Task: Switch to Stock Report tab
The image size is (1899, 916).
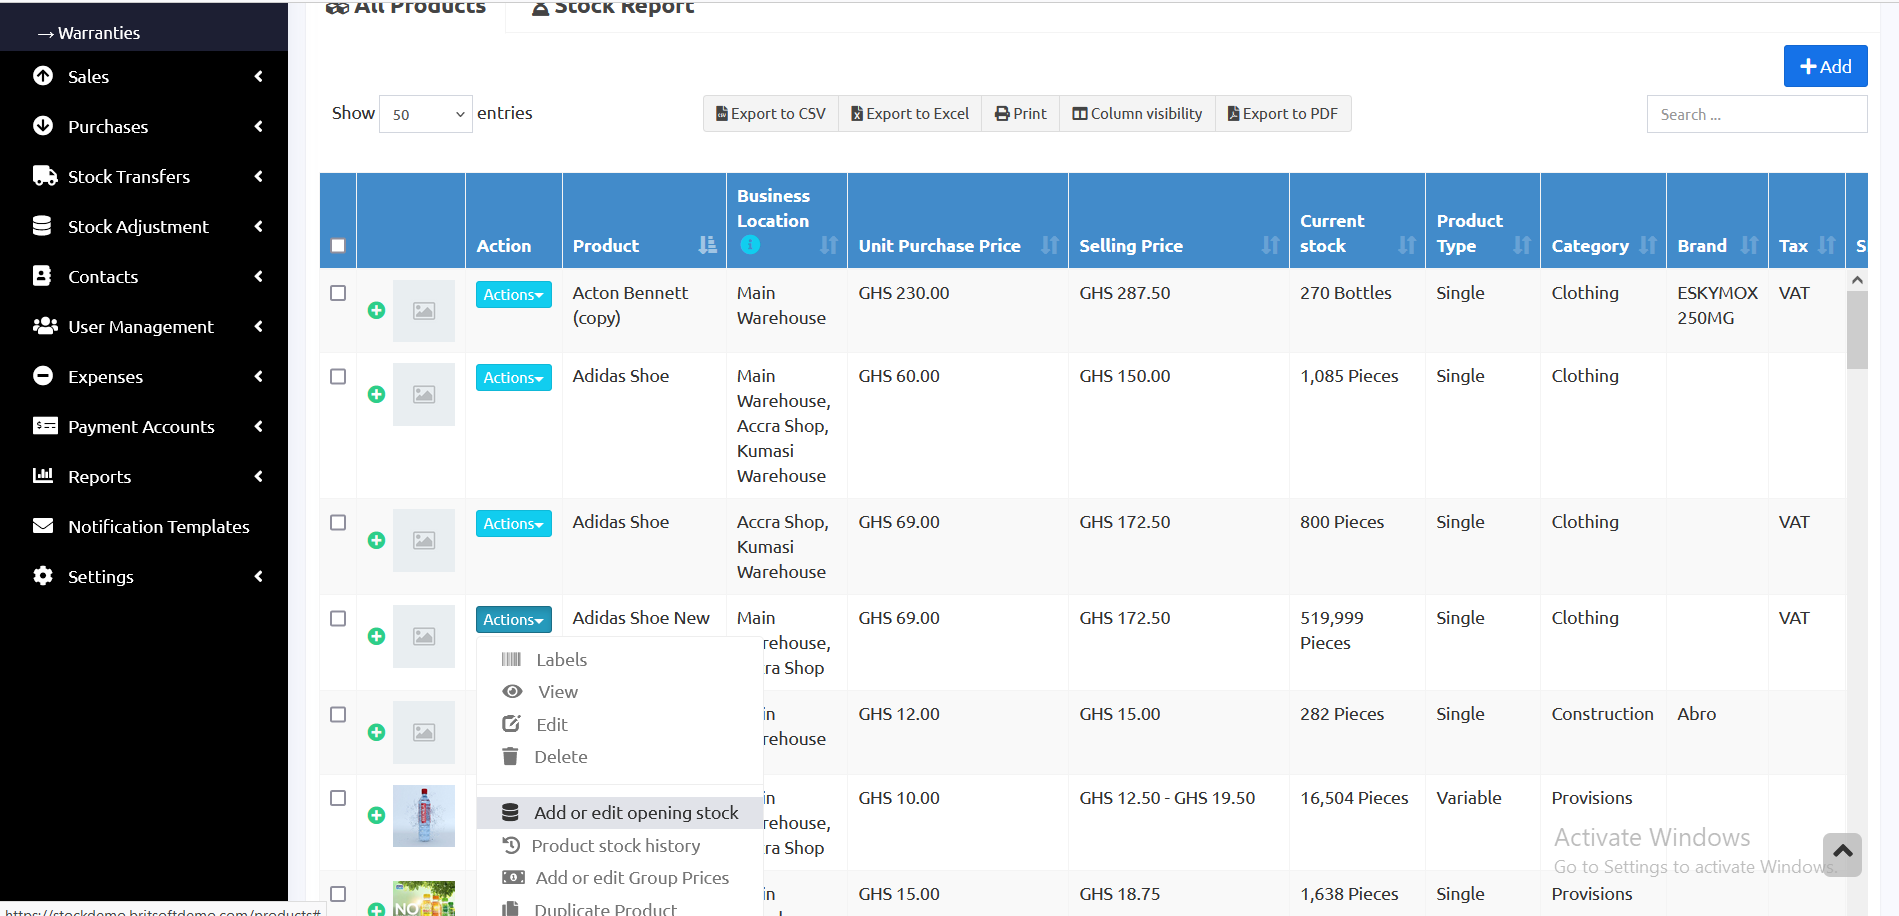Action: (612, 9)
